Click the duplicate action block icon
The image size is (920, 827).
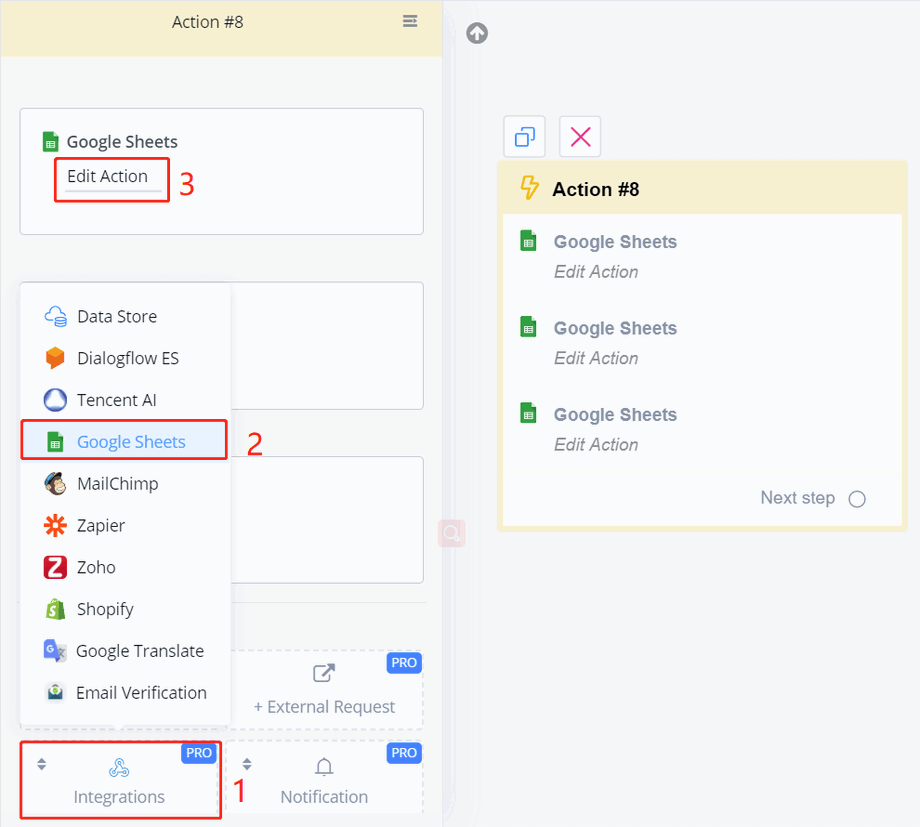pos(525,137)
